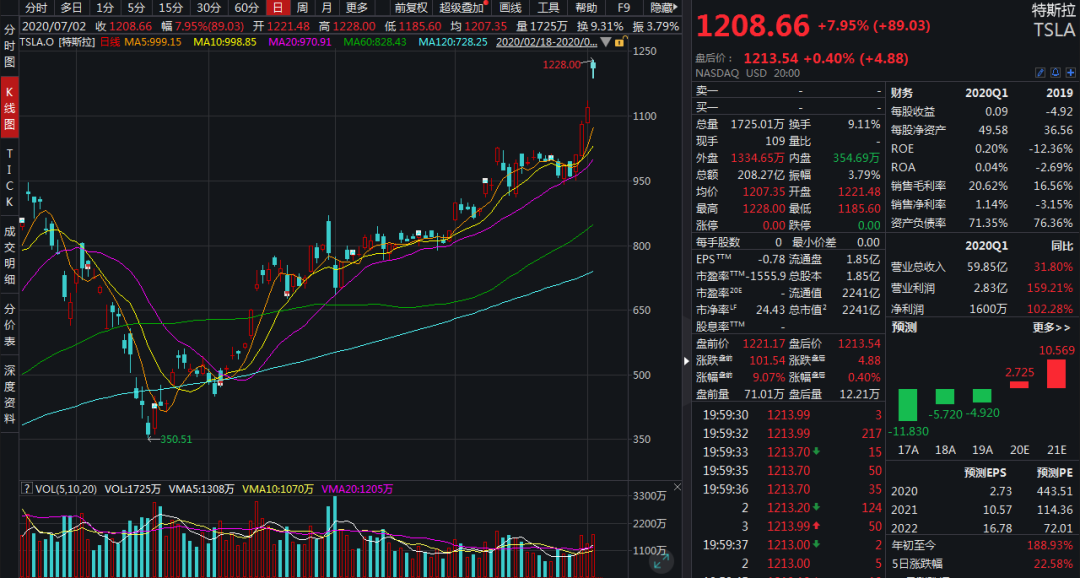Image resolution: width=1080 pixels, height=578 pixels.
Task: Open the 前复权 adjustment selector
Action: (411, 8)
